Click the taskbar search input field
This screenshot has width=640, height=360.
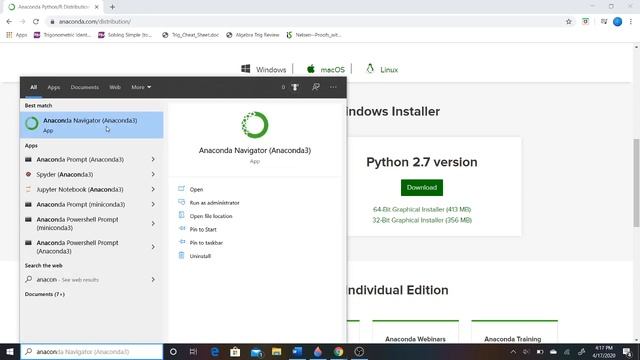click(92, 352)
